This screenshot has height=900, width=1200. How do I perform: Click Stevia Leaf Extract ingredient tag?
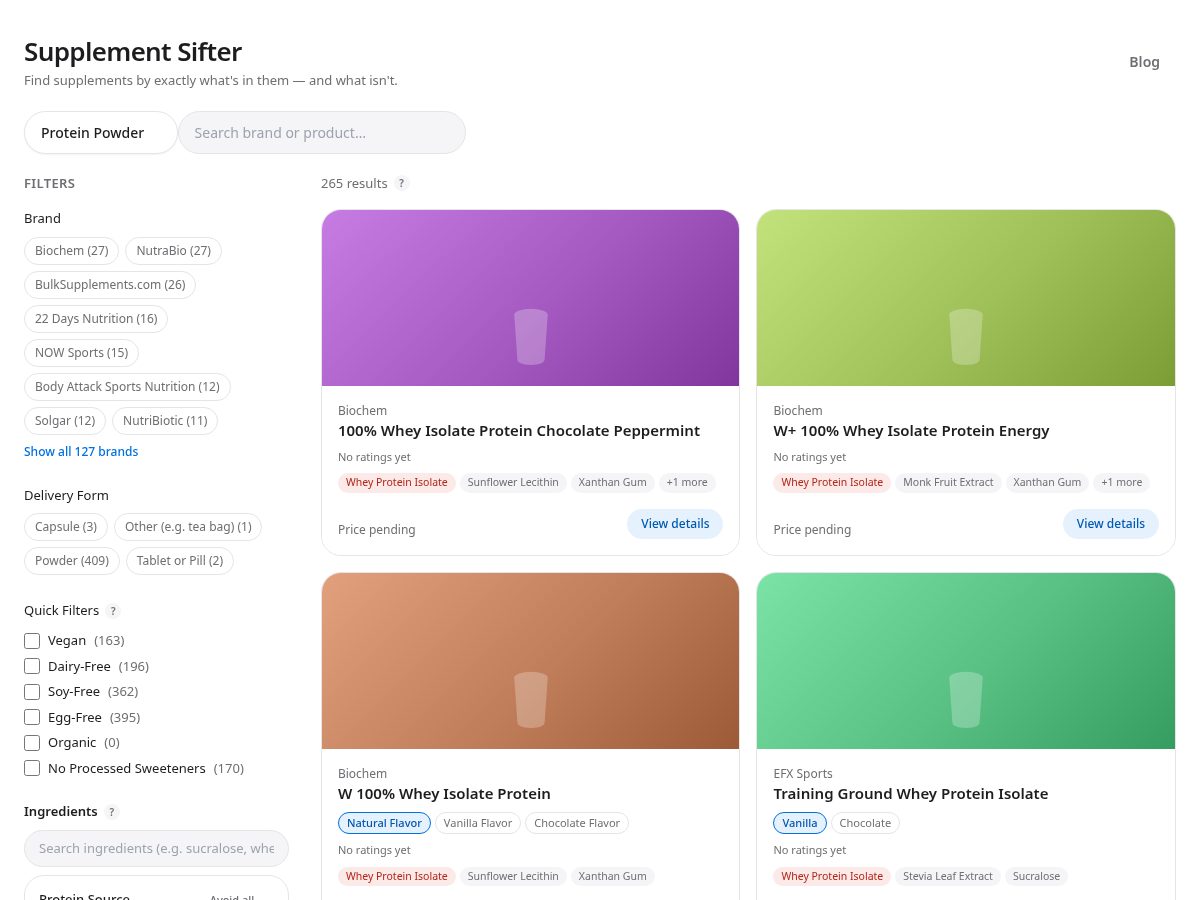click(x=948, y=876)
